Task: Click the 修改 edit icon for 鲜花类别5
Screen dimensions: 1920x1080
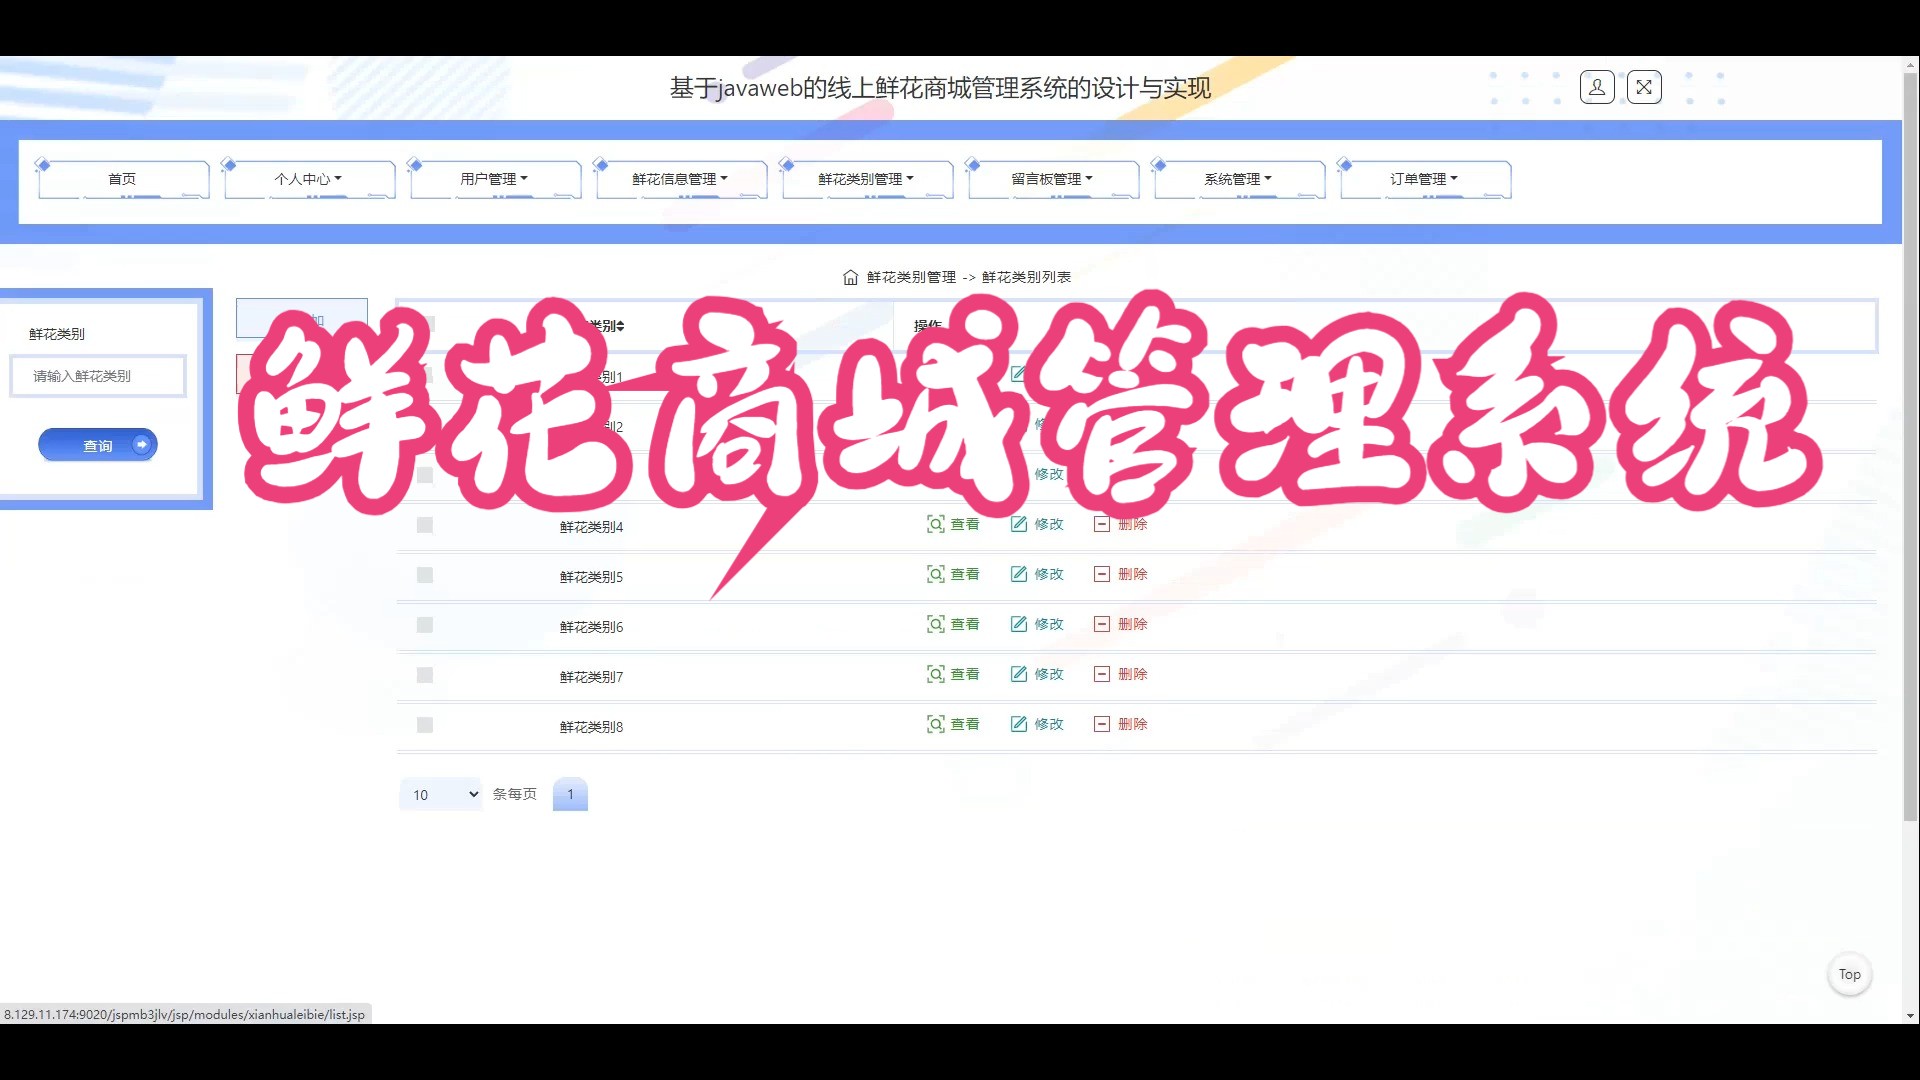Action: coord(1019,574)
